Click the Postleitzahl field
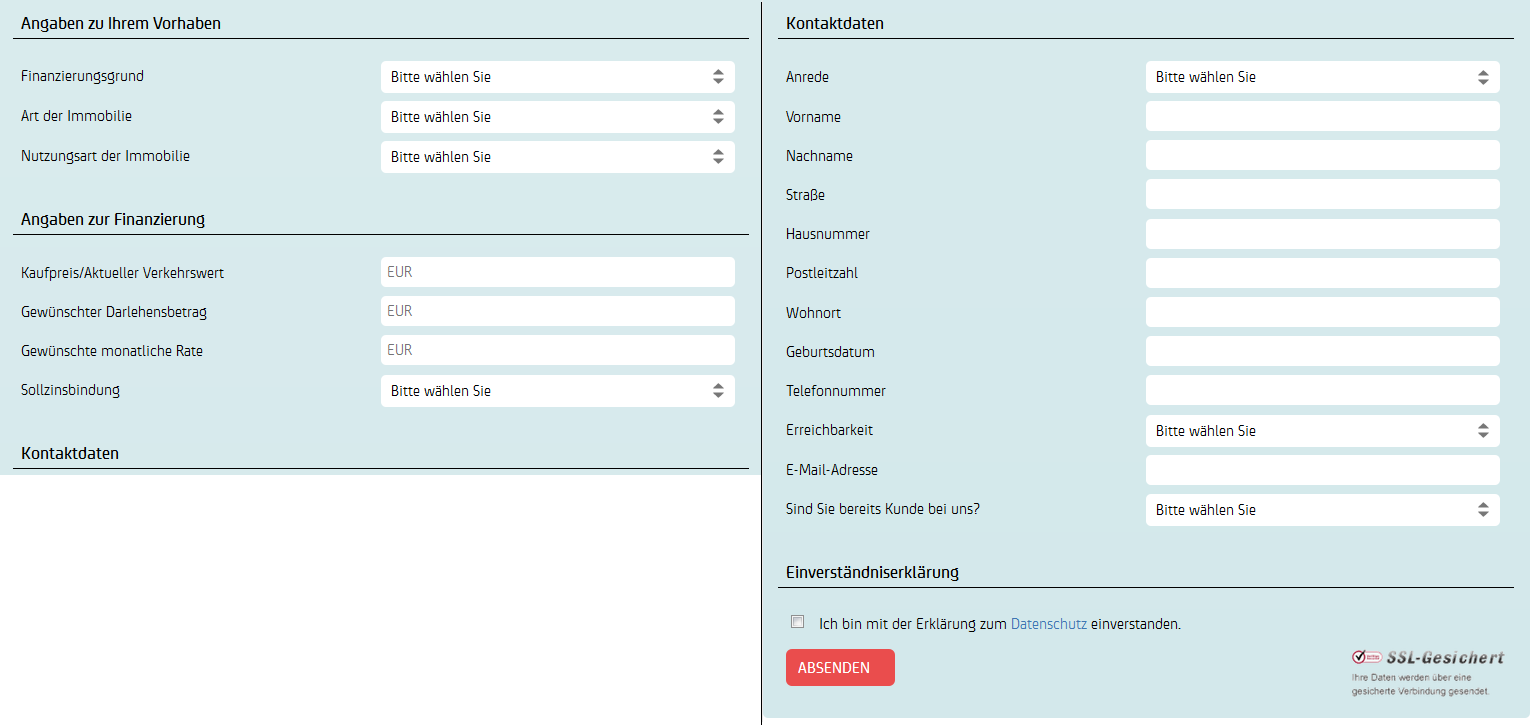 [1322, 273]
